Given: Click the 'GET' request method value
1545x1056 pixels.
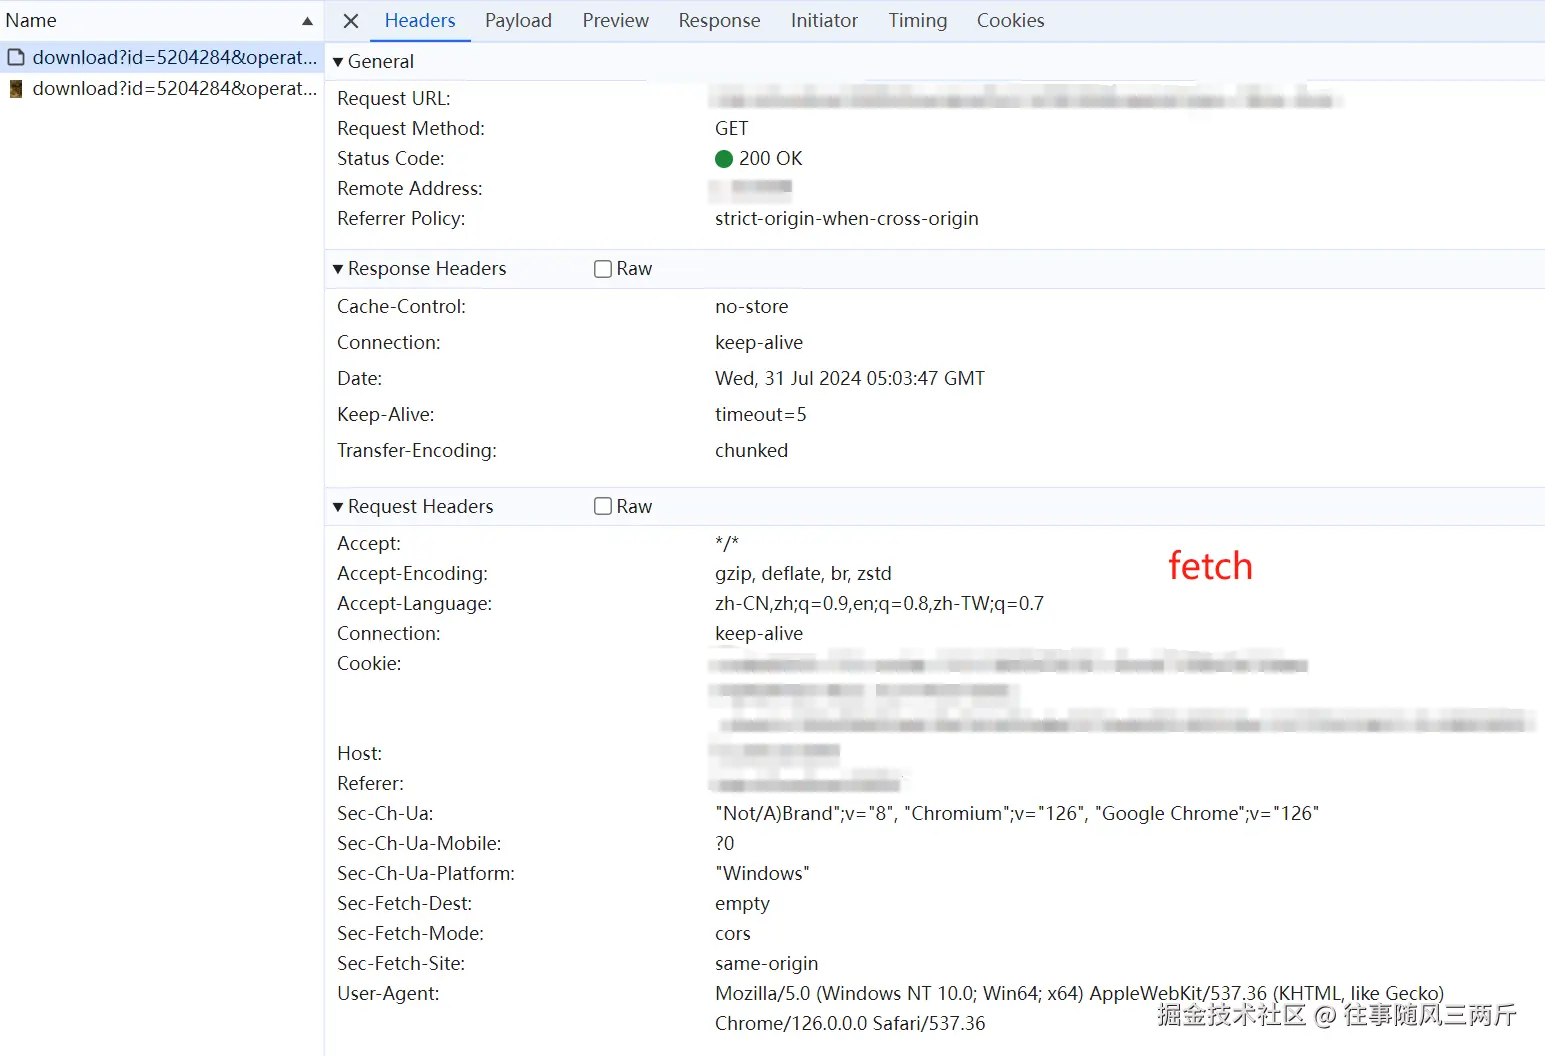Looking at the screenshot, I should (x=731, y=128).
